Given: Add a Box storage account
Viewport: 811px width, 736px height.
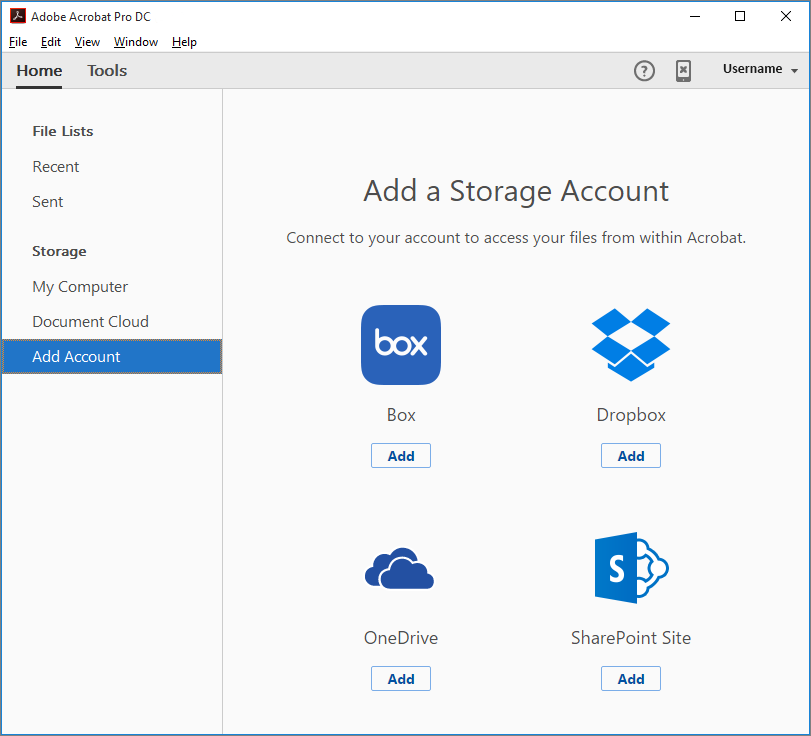Looking at the screenshot, I should 401,456.
